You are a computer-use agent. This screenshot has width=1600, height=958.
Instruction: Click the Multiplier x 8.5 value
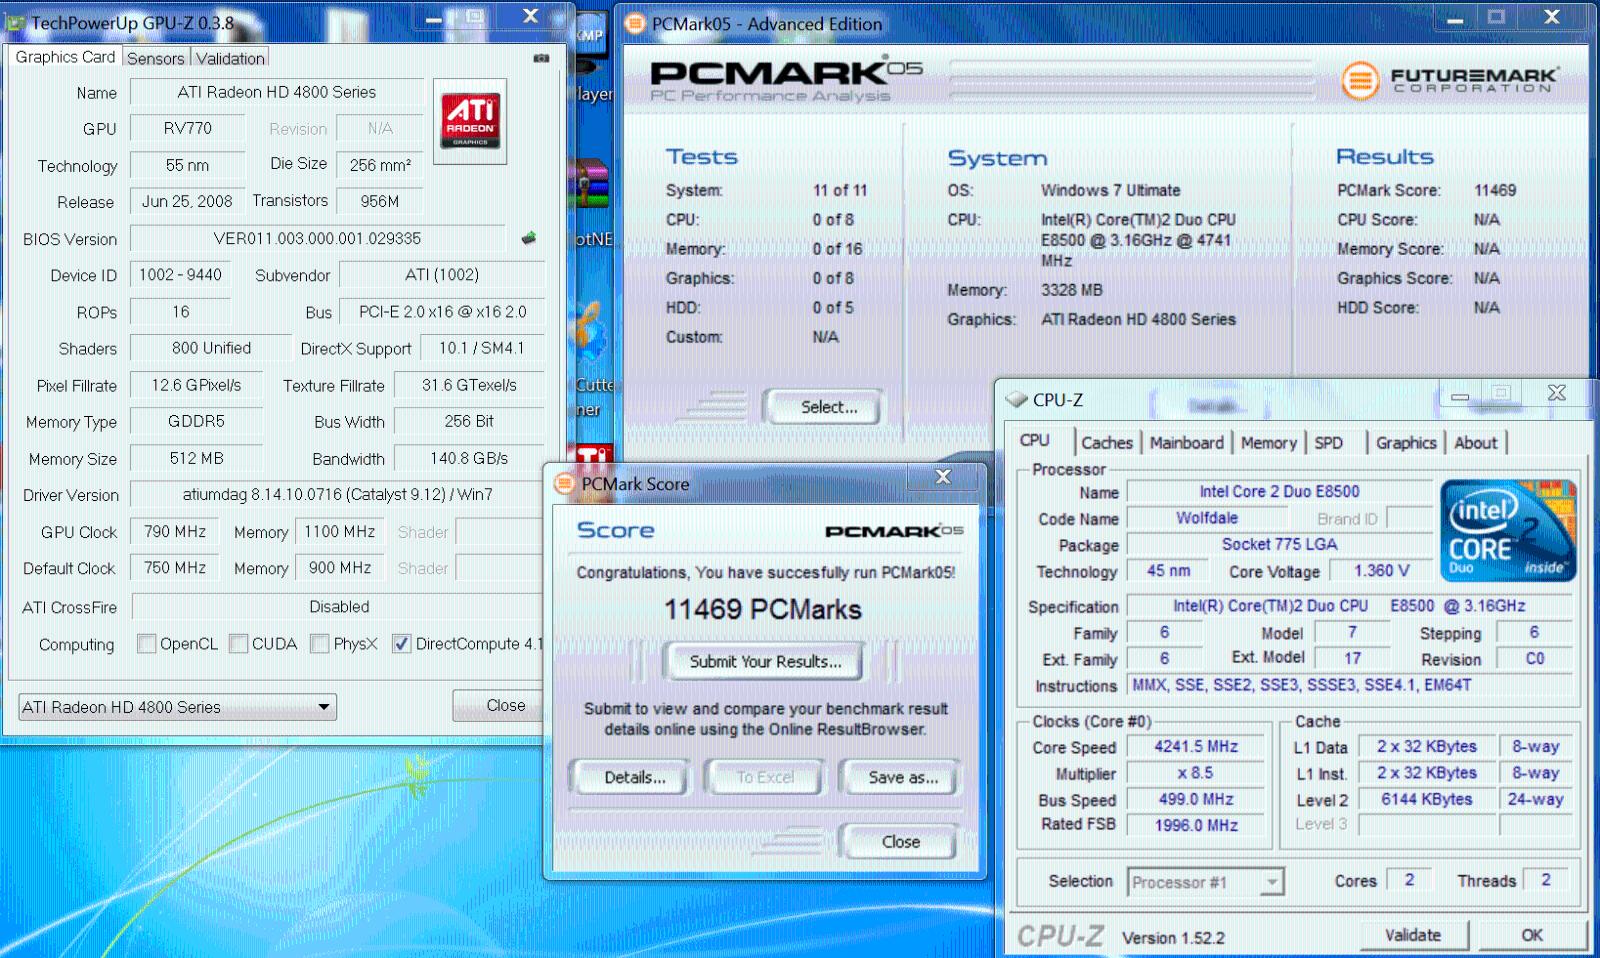1196,773
